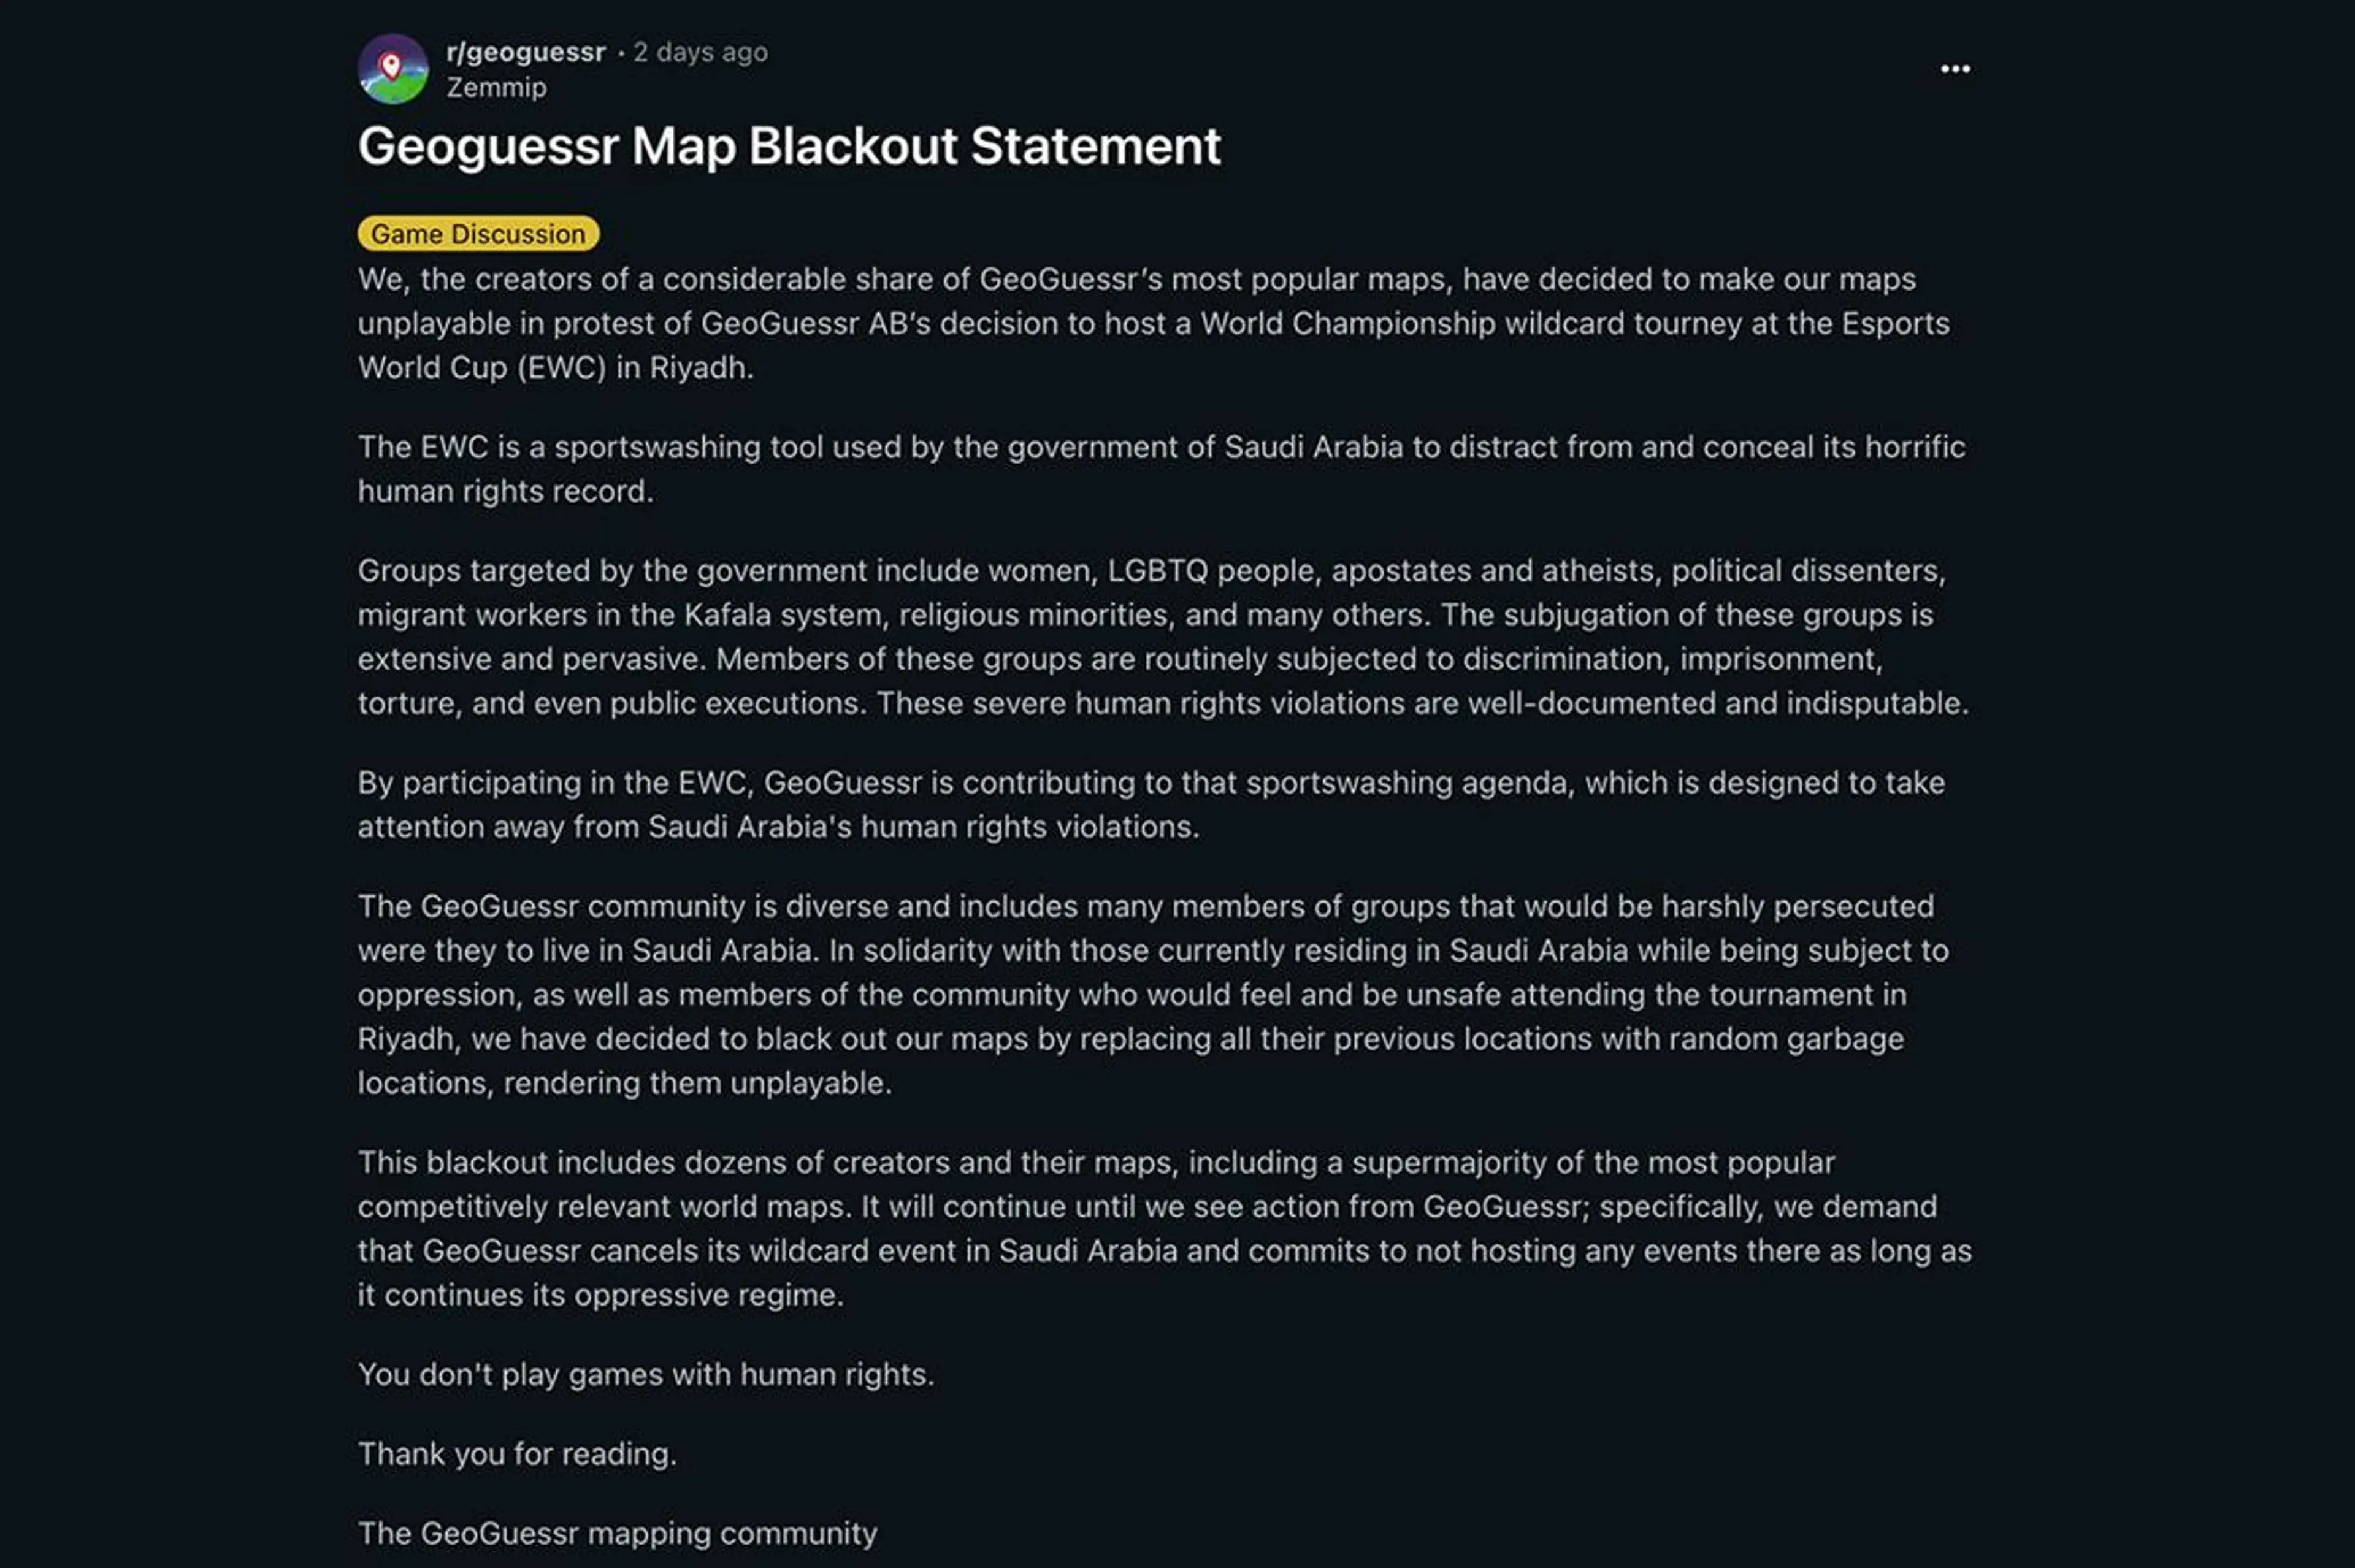Viewport: 2355px width, 1568px height.
Task: Click the paragraph beginning 'We, the creators'
Action: tap(1154, 324)
